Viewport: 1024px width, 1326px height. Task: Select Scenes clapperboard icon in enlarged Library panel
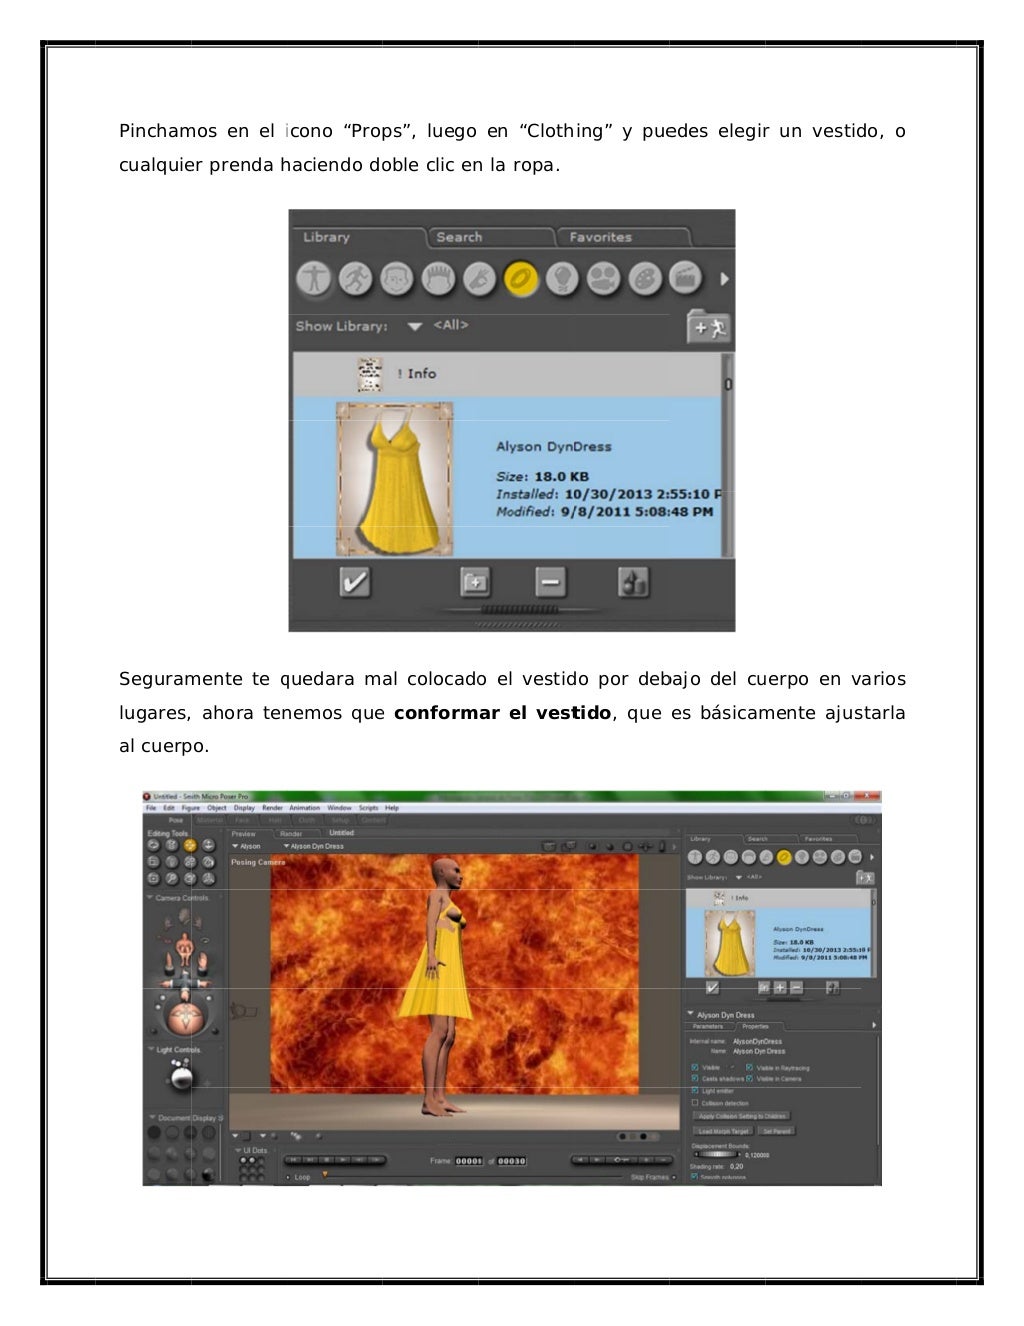coord(684,279)
